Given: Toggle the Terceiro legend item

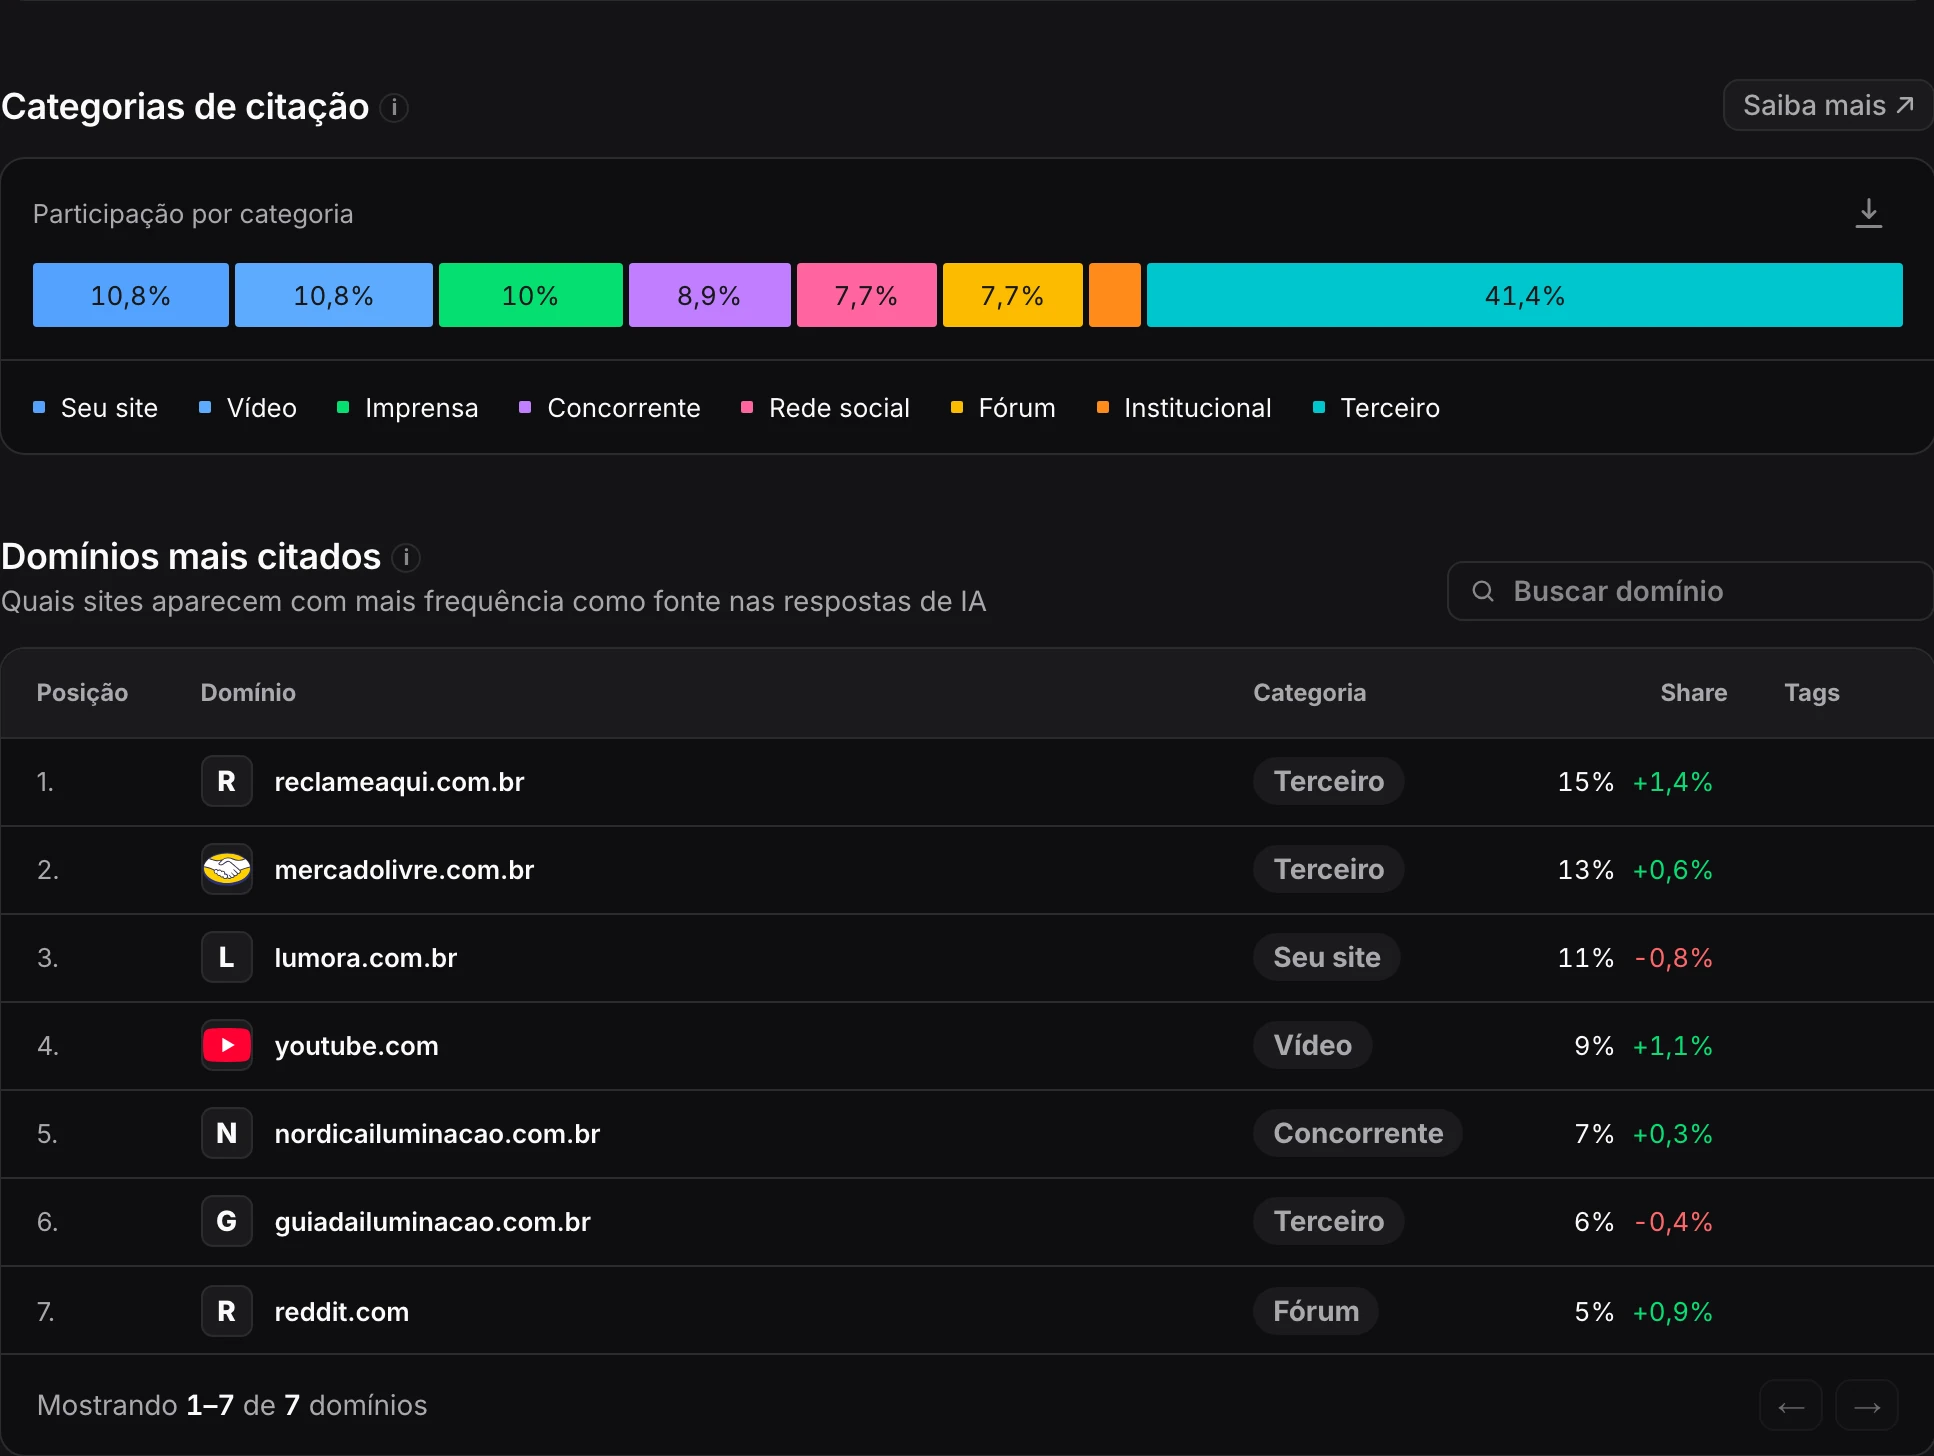Looking at the screenshot, I should pyautogui.click(x=1377, y=408).
